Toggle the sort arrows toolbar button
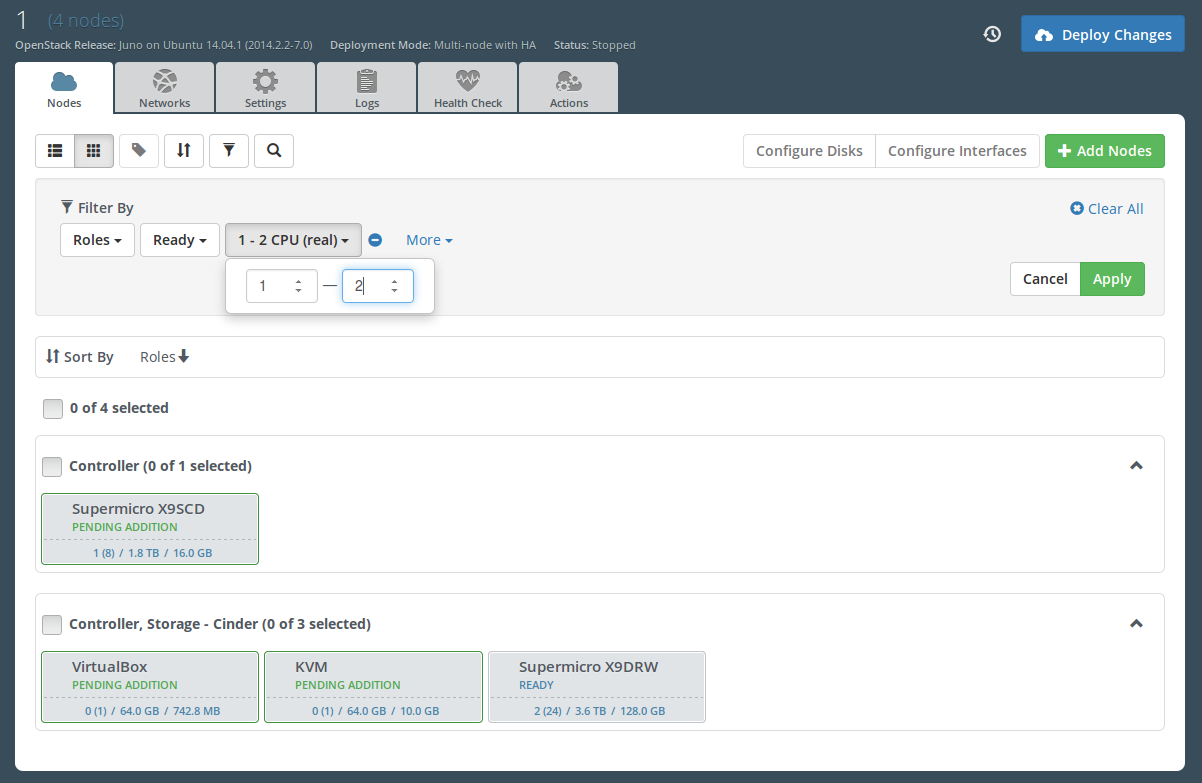 tap(184, 151)
